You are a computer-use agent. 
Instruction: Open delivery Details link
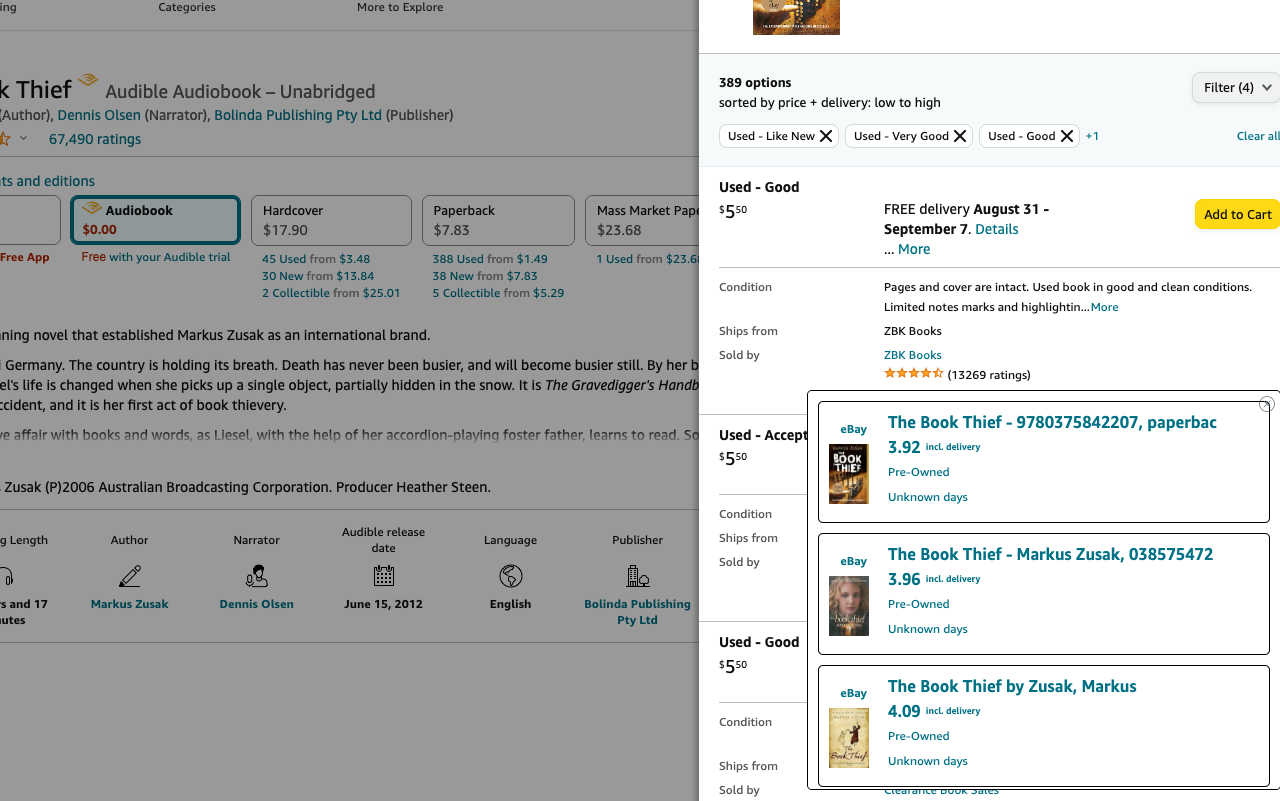[x=997, y=229]
